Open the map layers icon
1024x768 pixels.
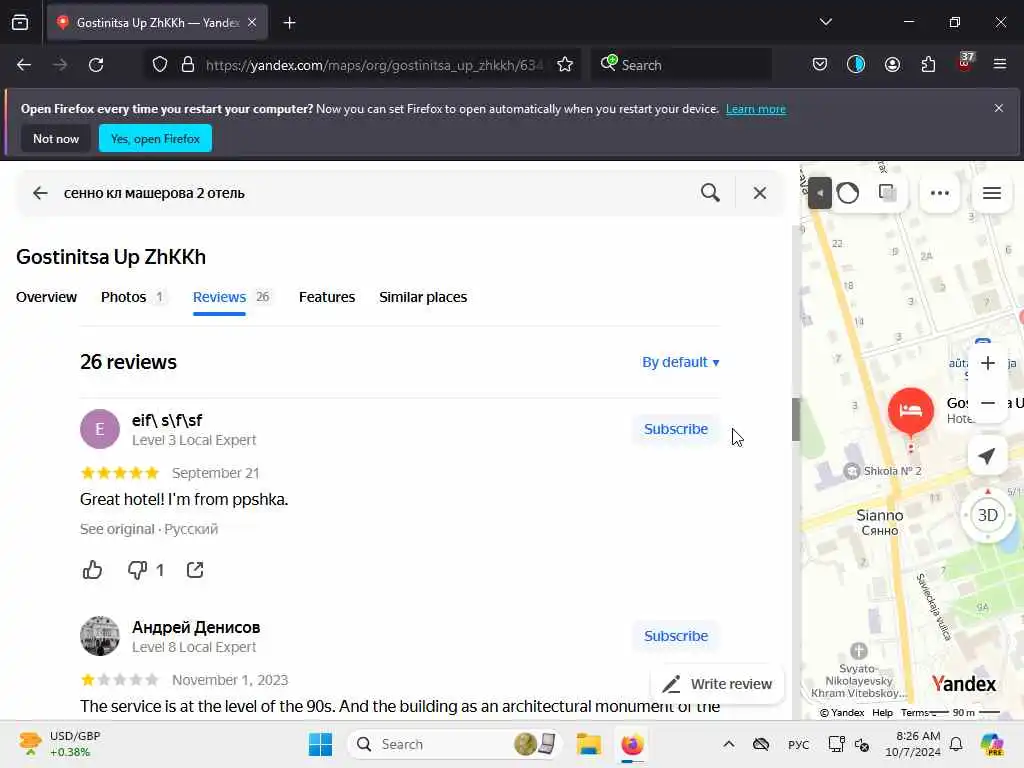[x=887, y=193]
